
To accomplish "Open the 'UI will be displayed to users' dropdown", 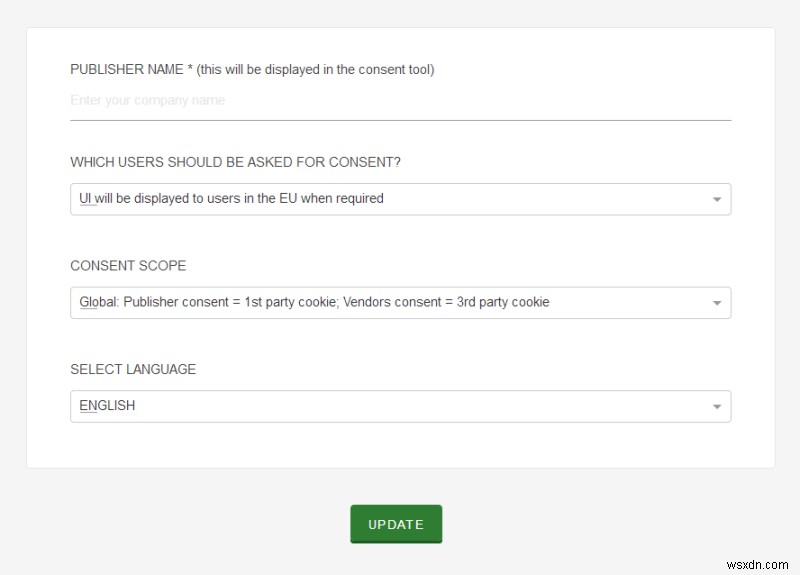I will tap(400, 199).
